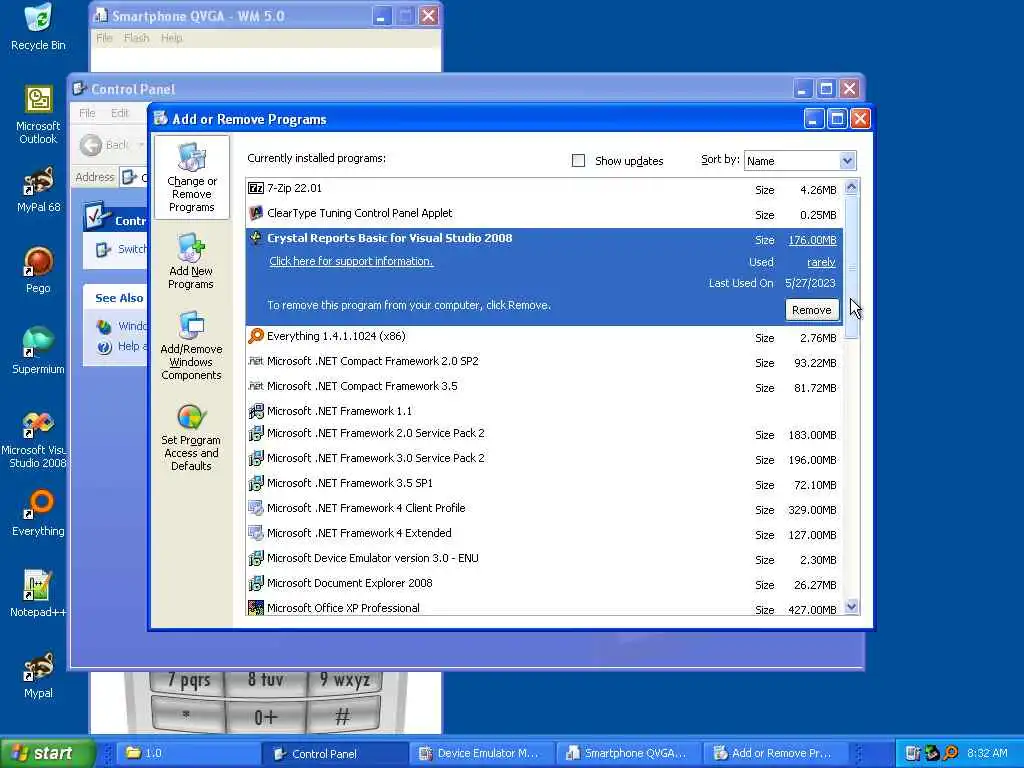Click the ClearType Tuning Control Panel Applet icon
The width and height of the screenshot is (1024, 768).
256,214
